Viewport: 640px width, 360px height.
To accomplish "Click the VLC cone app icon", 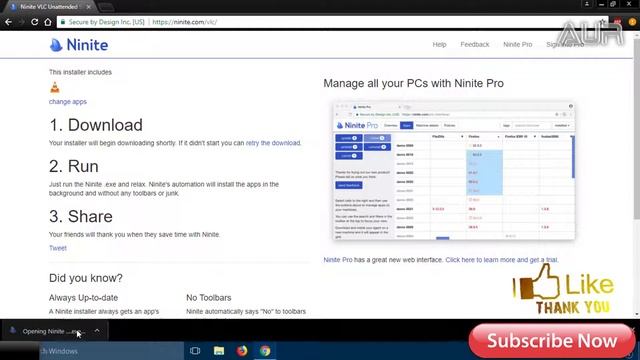I will (x=55, y=87).
